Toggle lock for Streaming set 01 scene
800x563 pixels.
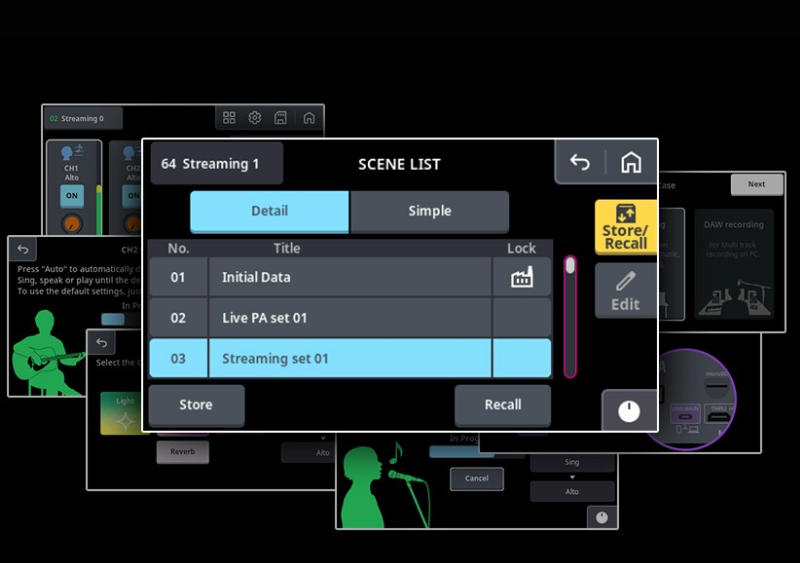(521, 358)
